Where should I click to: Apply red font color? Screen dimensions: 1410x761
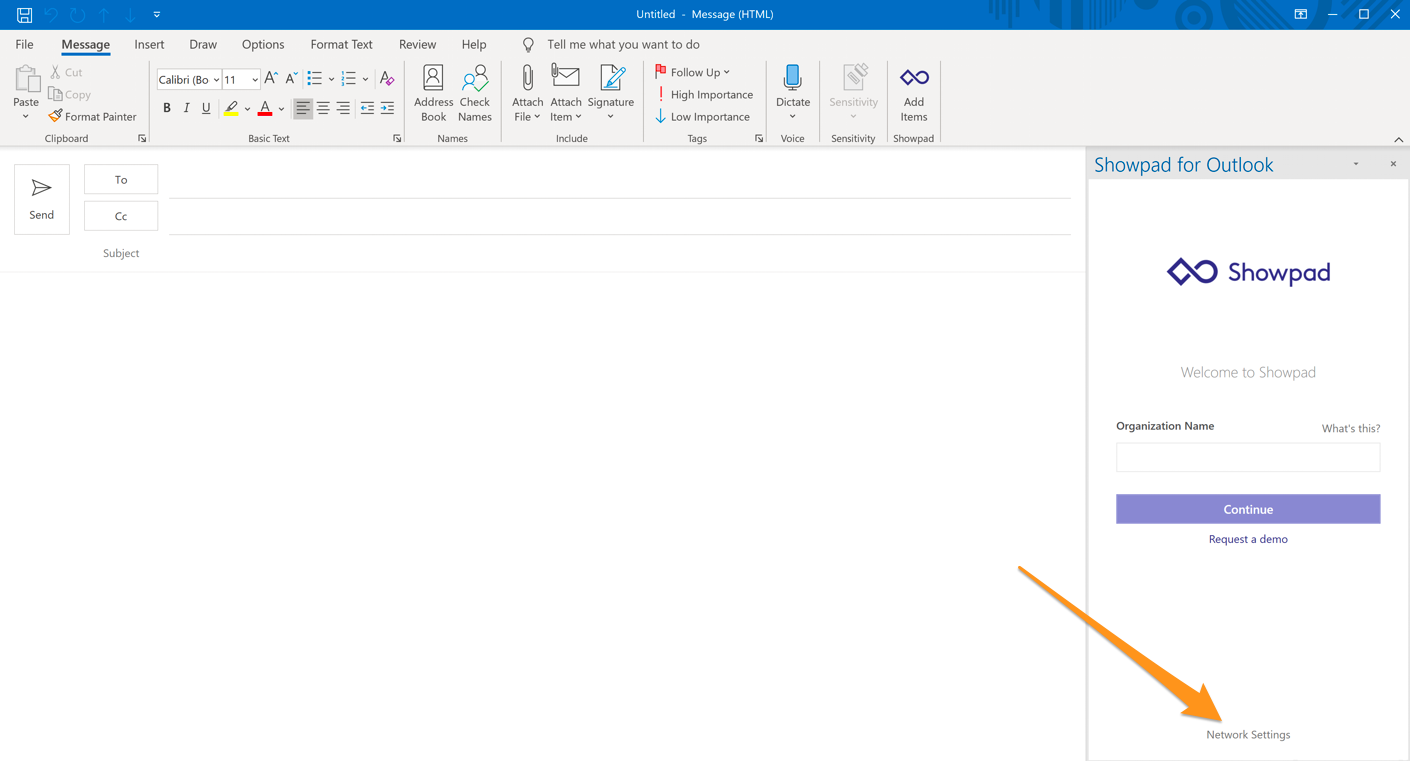point(265,108)
